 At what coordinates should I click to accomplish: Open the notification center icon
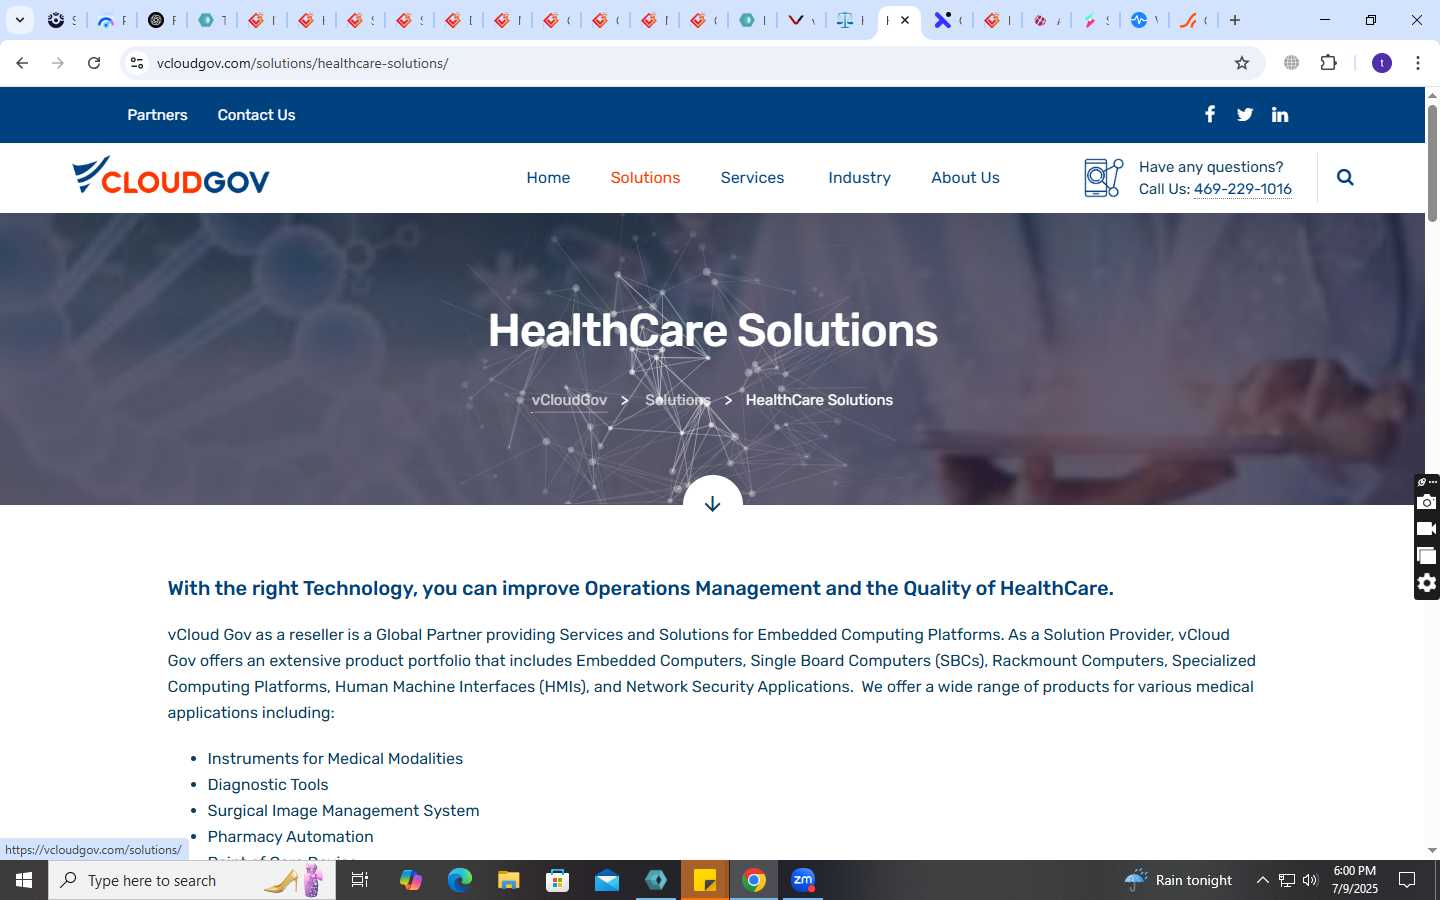1407,880
